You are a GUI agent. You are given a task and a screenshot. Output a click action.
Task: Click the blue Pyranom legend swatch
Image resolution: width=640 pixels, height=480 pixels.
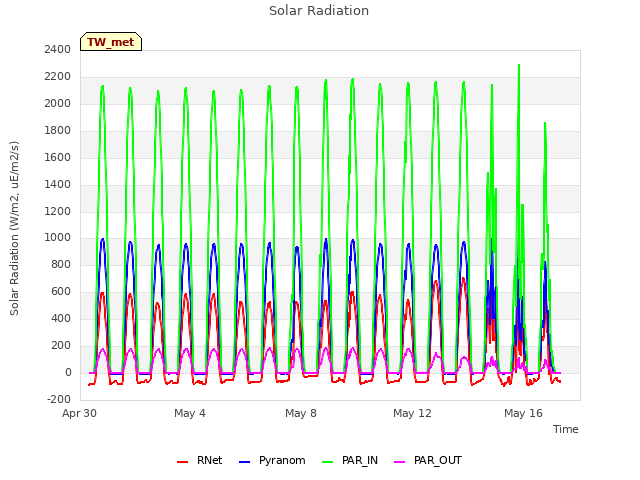coord(244,462)
